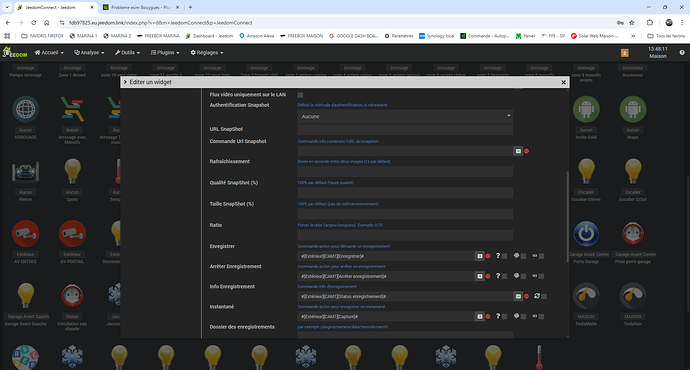Expand the Accueil menu
This screenshot has width=690, height=370.
point(49,52)
